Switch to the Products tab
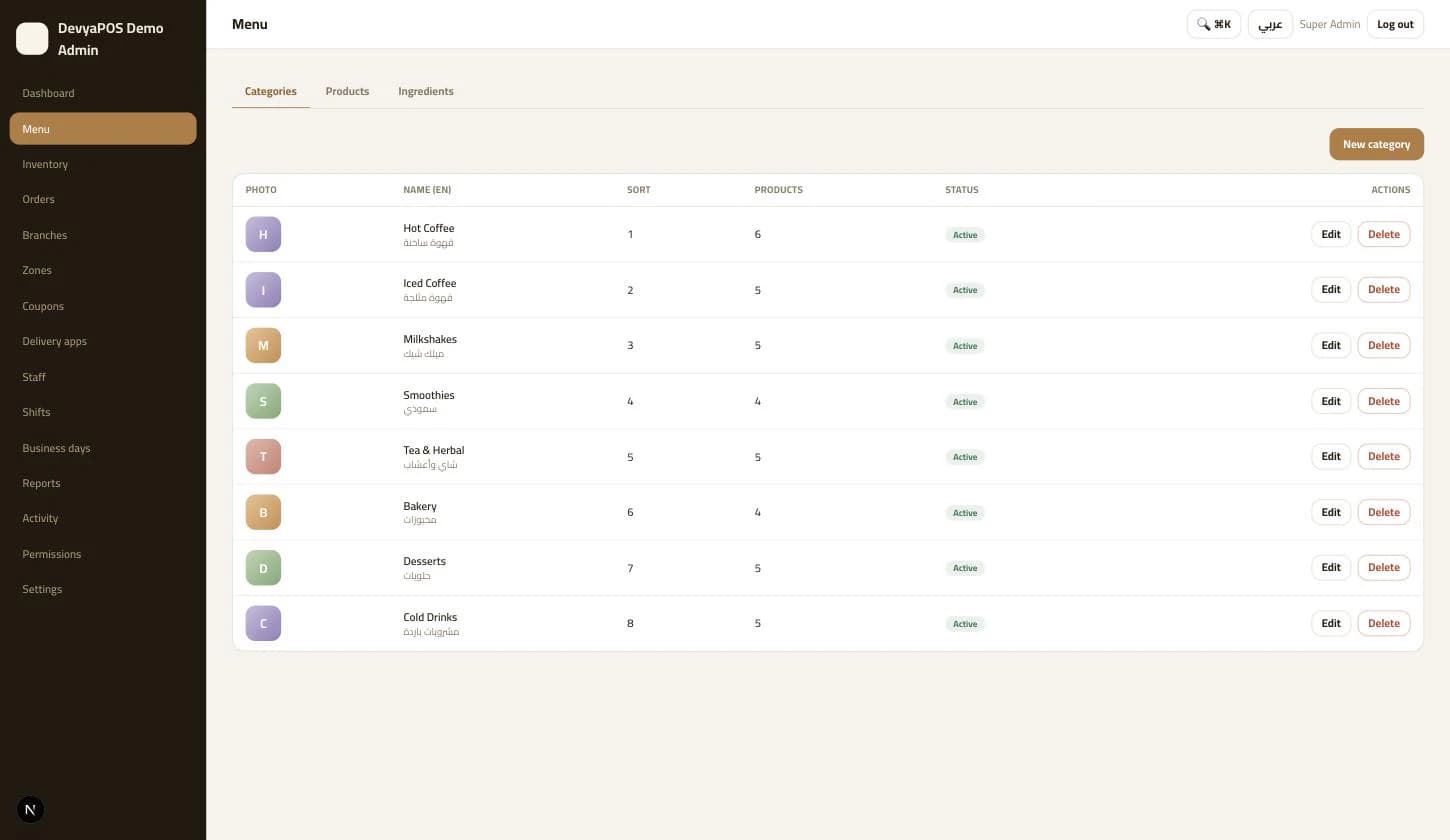1450x840 pixels. [x=347, y=91]
